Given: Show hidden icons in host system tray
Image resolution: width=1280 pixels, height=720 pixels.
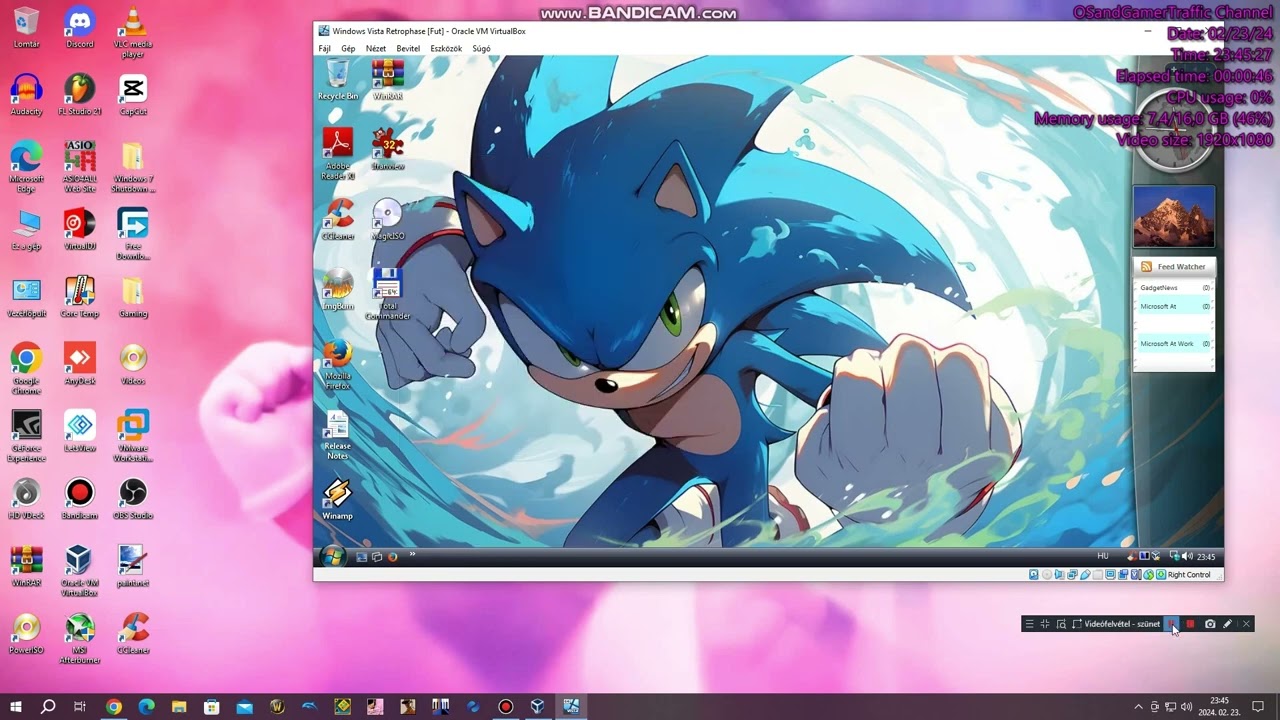Looking at the screenshot, I should [1138, 707].
